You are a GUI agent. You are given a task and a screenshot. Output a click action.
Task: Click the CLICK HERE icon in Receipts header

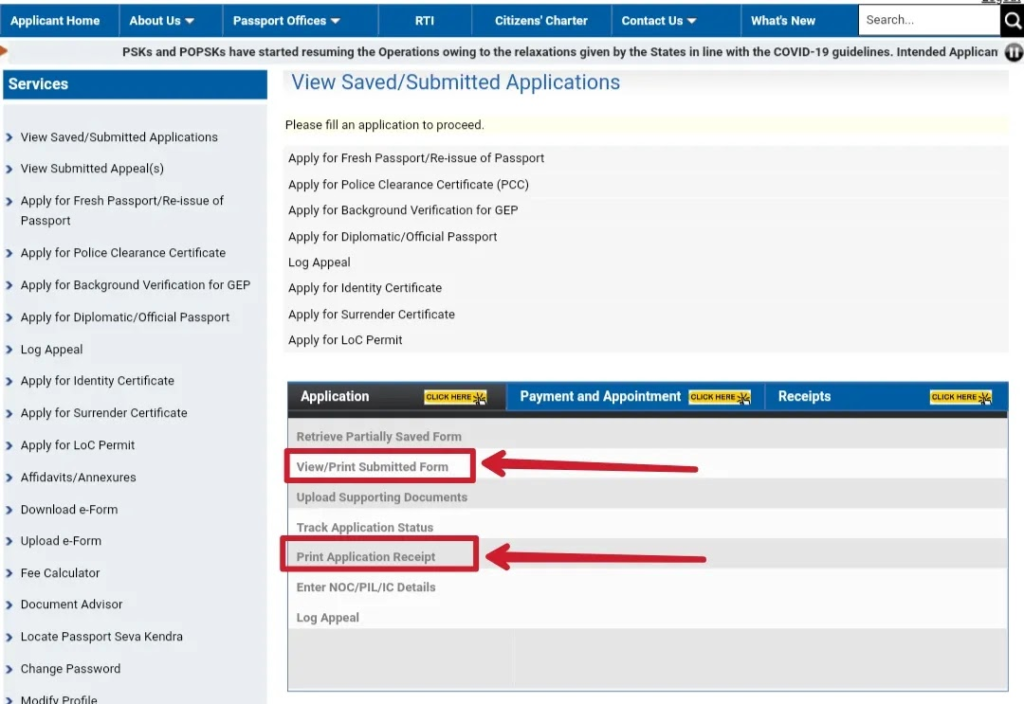coord(961,396)
